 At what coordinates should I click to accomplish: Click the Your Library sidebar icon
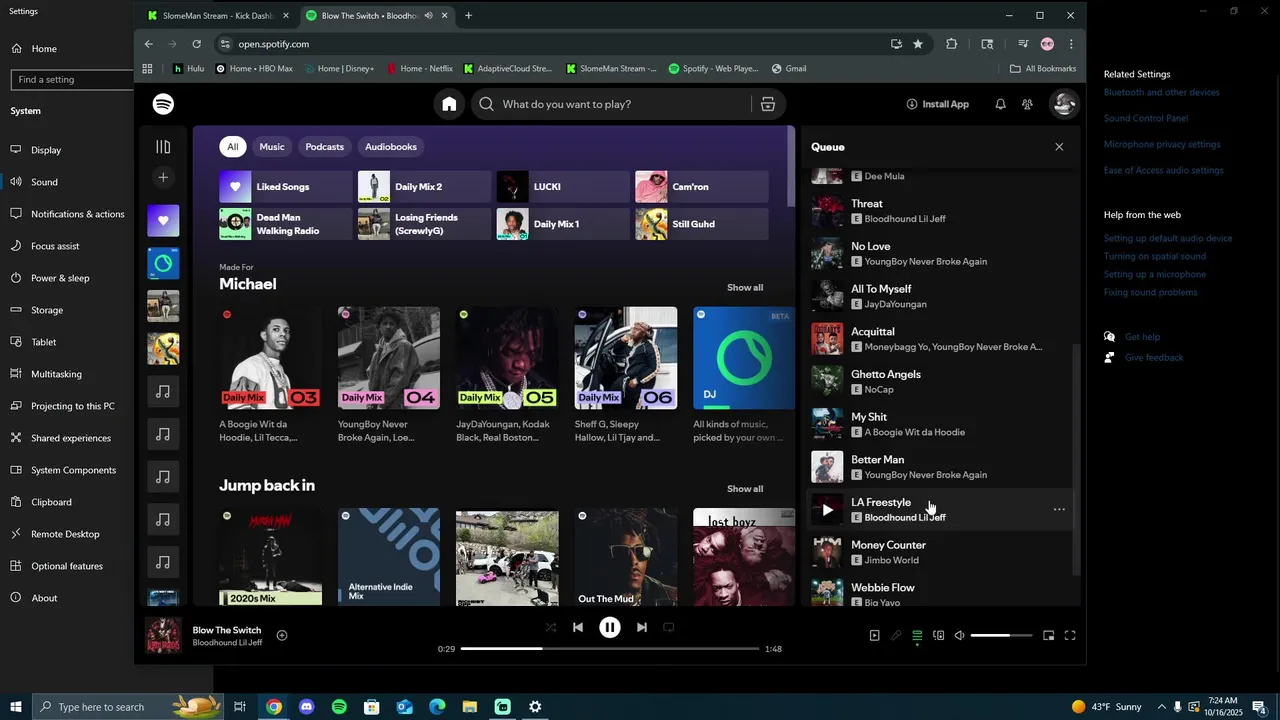coord(163,147)
